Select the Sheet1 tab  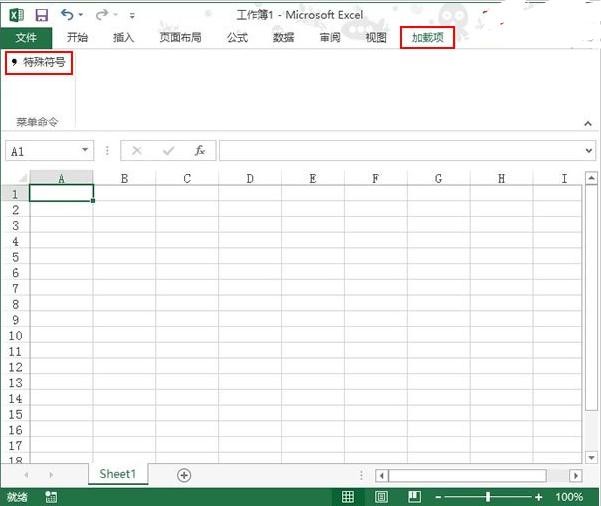pos(118,474)
